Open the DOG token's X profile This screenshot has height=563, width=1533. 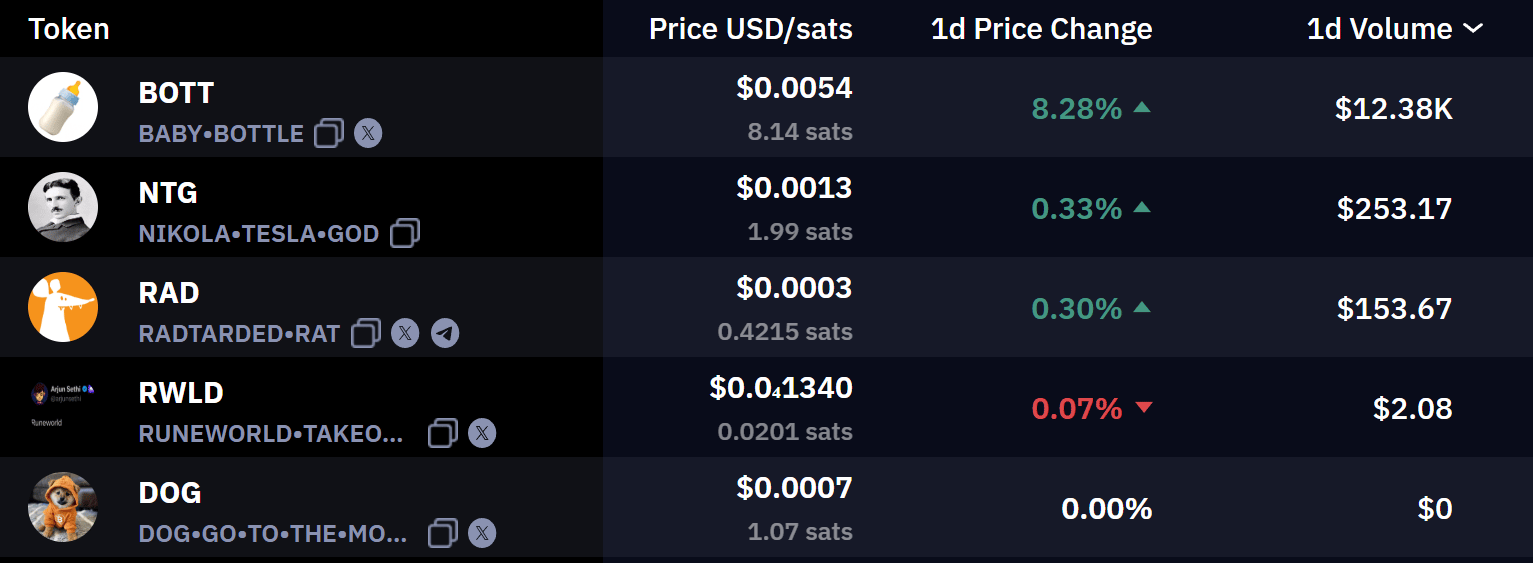pos(482,533)
